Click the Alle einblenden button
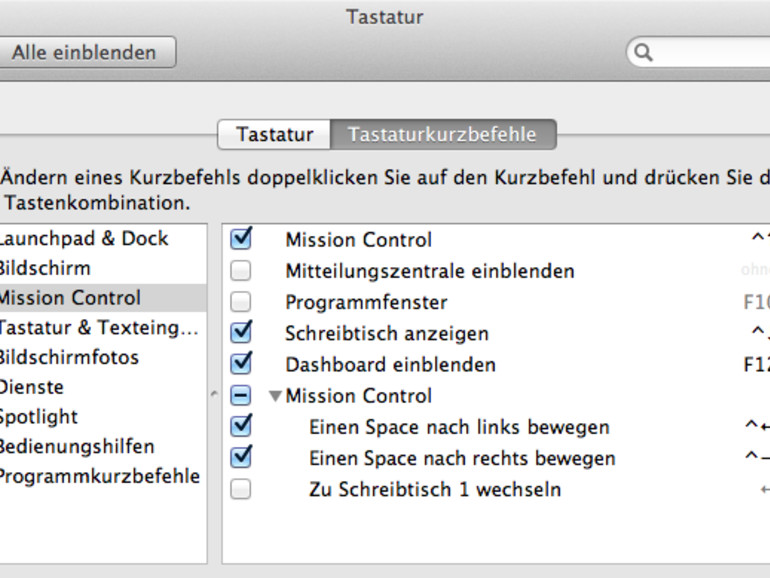 pos(86,52)
